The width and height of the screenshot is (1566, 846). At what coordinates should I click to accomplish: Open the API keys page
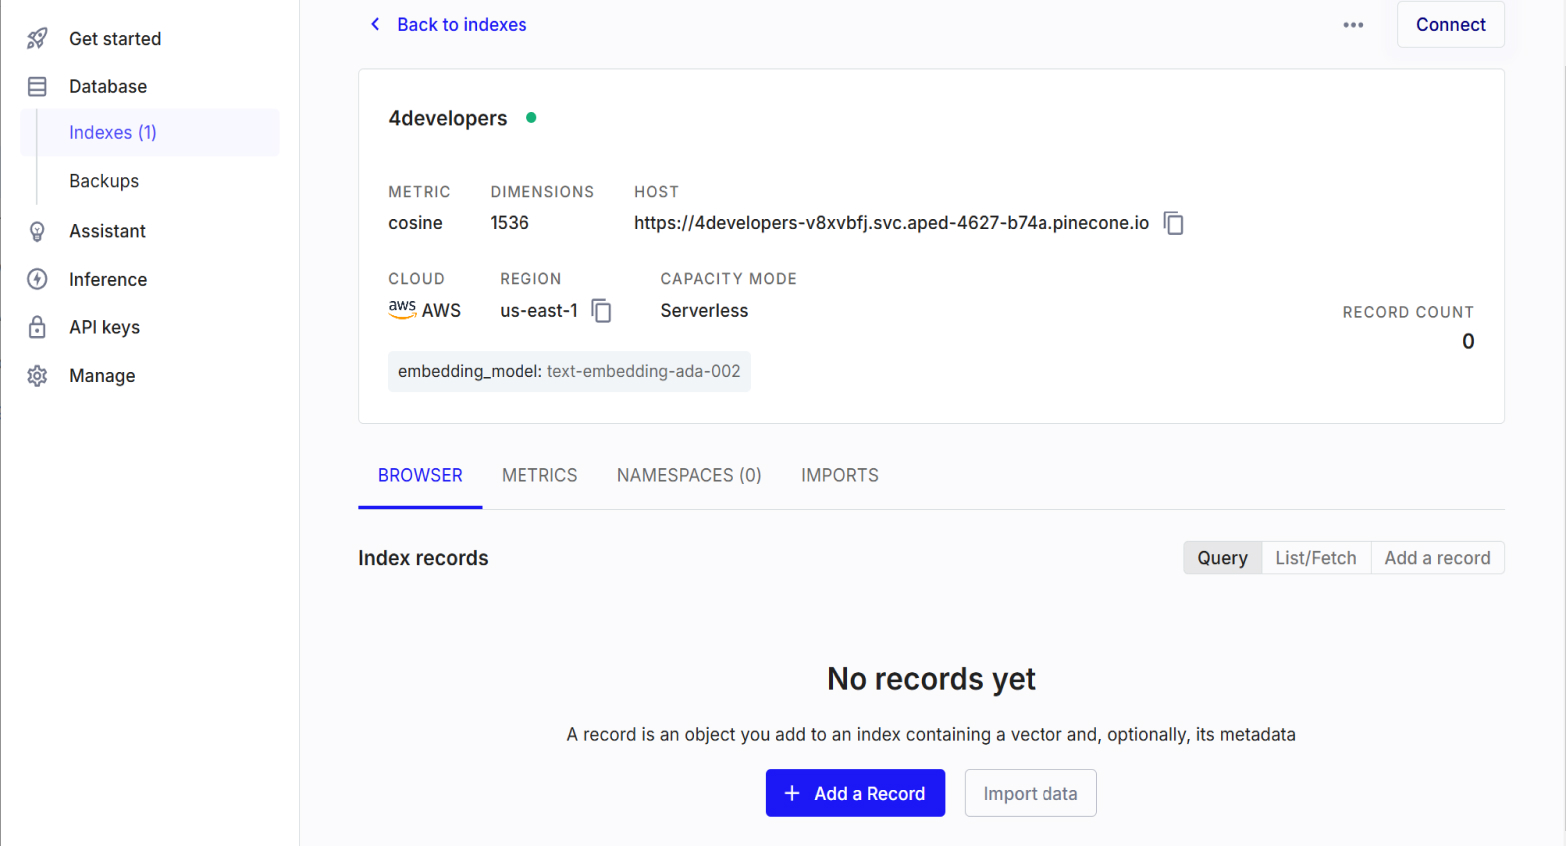pyautogui.click(x=104, y=327)
